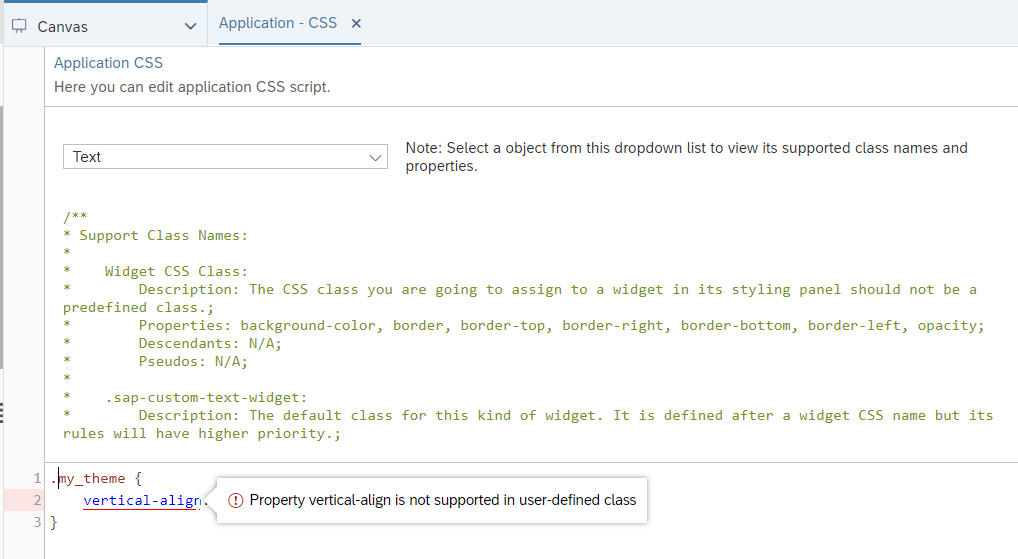Close the Application - CSS tab
1018x559 pixels.
[356, 23]
